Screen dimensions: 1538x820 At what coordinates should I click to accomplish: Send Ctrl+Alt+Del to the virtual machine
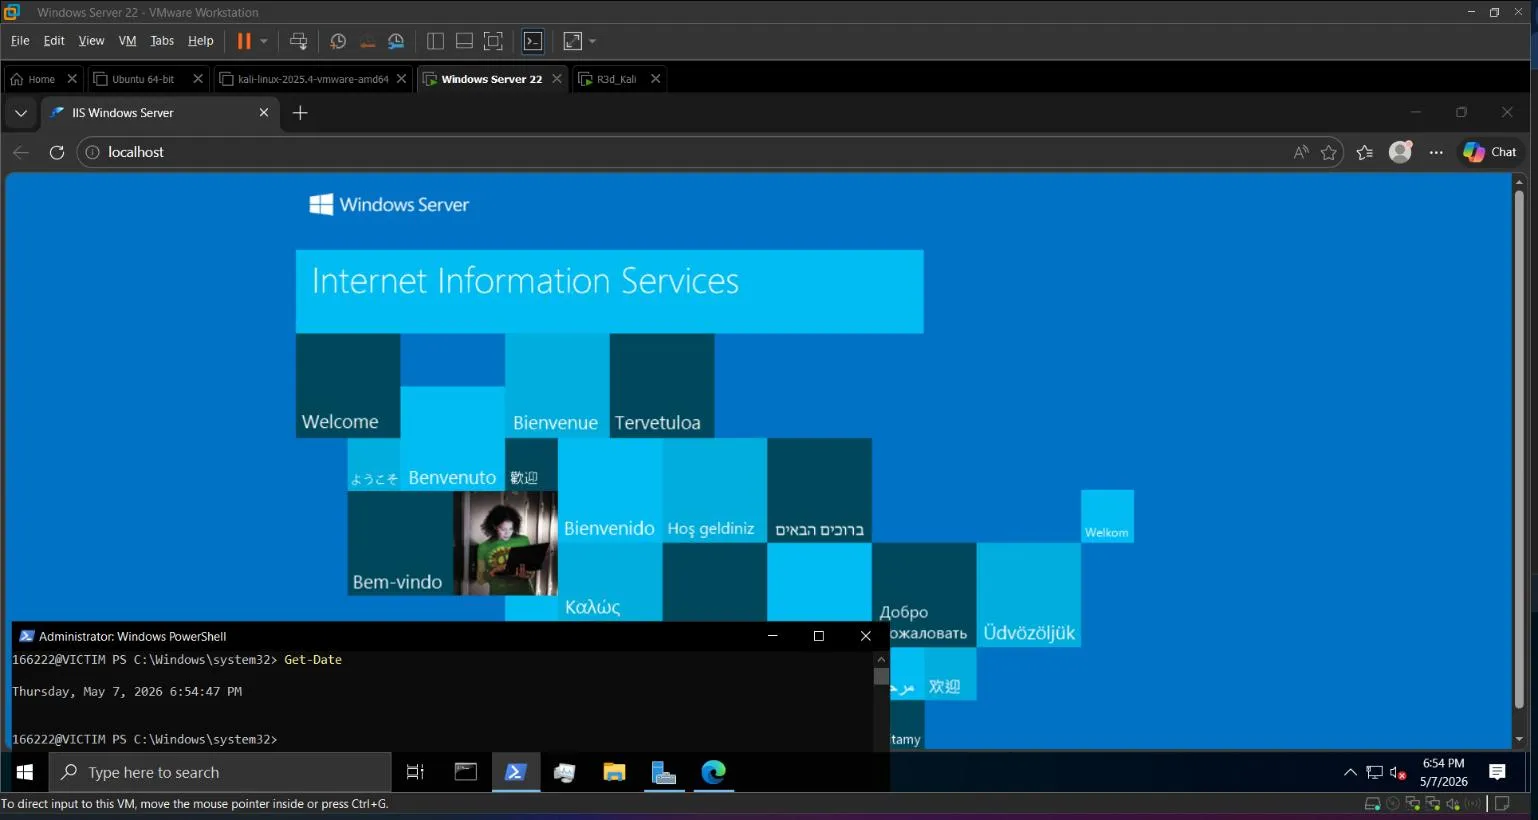click(298, 41)
